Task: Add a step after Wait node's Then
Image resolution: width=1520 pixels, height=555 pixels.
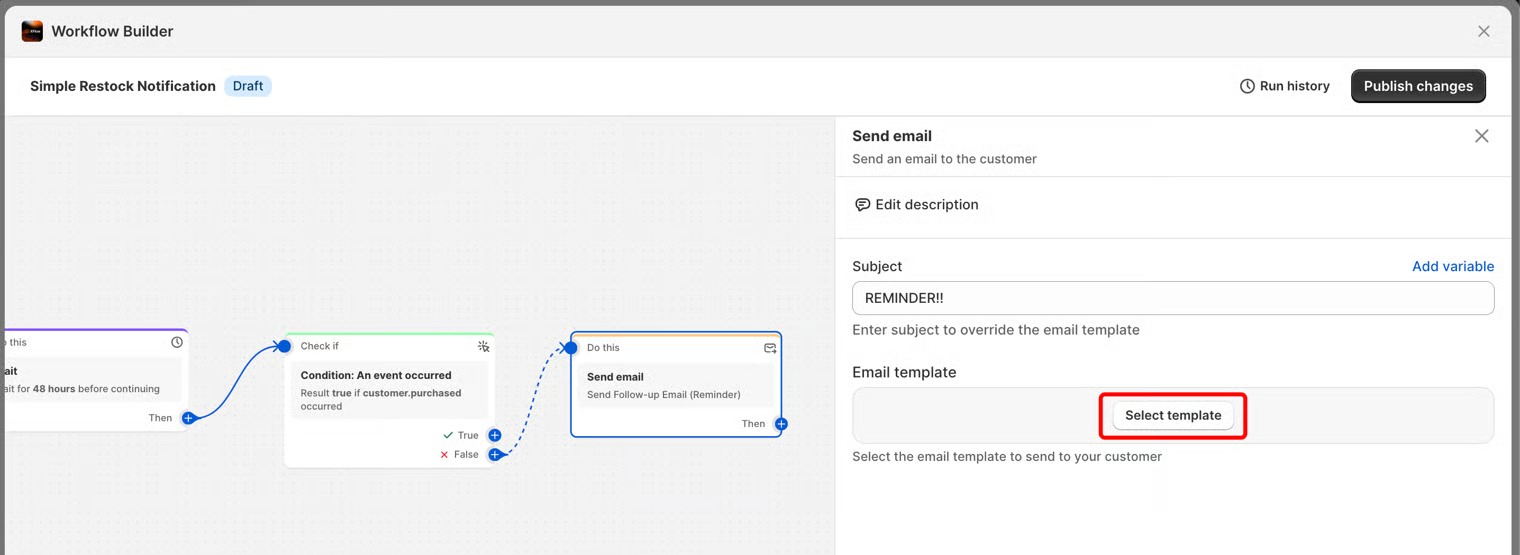Action: tap(188, 418)
